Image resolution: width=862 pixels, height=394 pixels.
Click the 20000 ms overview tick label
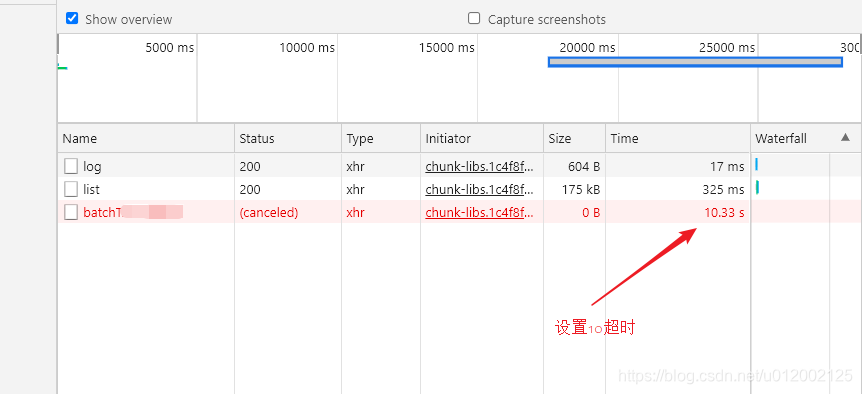click(x=588, y=48)
